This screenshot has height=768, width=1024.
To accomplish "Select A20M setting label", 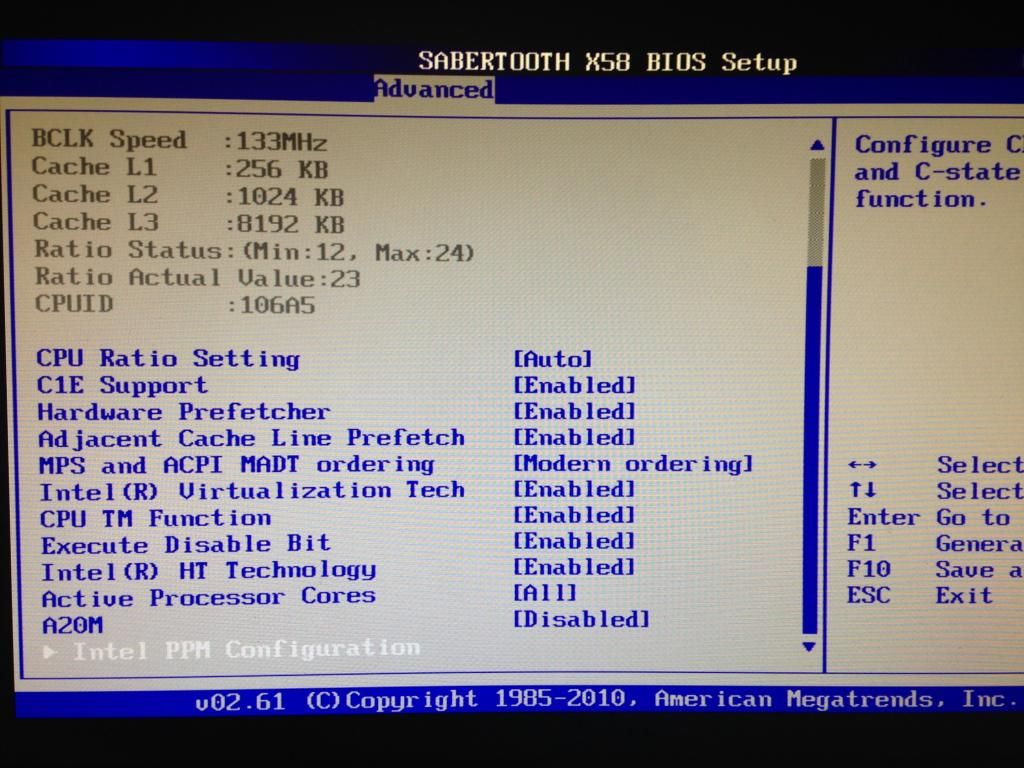I will point(72,625).
